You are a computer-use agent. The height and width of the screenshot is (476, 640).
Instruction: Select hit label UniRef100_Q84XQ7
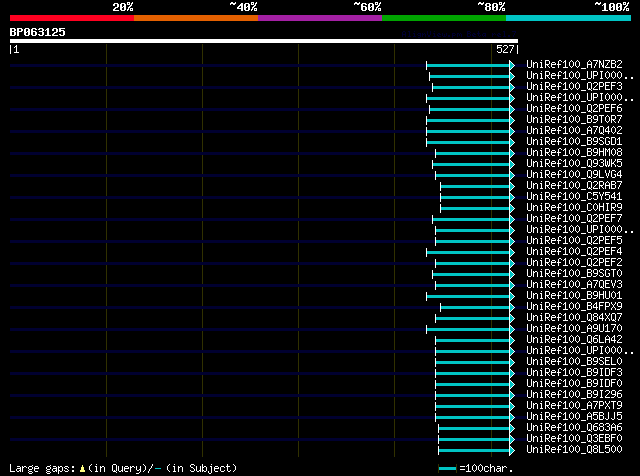574,318
